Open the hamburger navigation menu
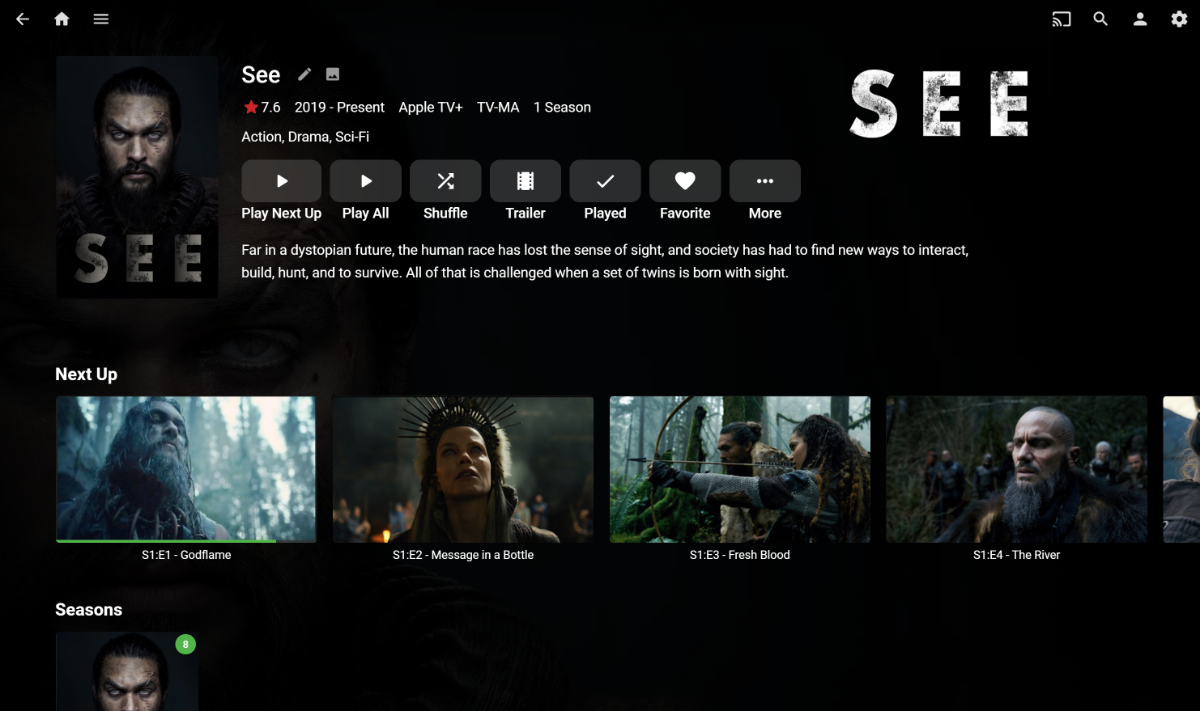Image resolution: width=1200 pixels, height=711 pixels. [x=101, y=19]
